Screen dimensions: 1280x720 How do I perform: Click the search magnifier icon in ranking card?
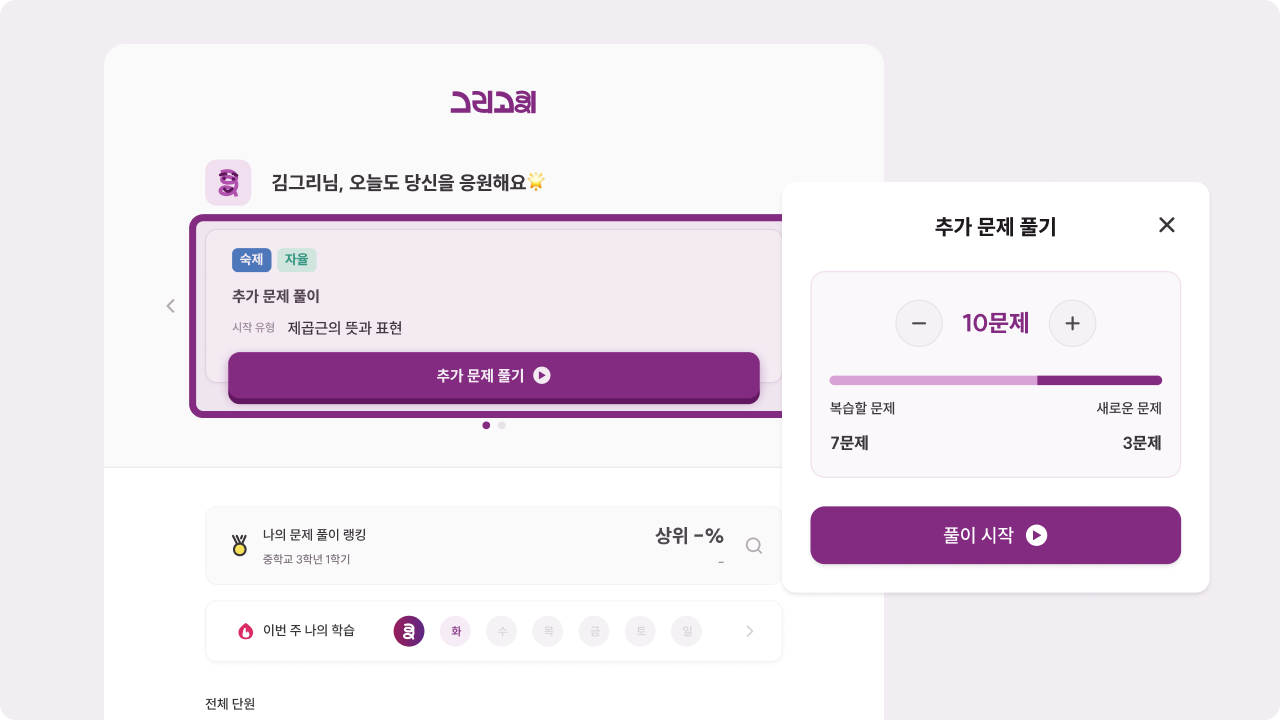coord(754,545)
